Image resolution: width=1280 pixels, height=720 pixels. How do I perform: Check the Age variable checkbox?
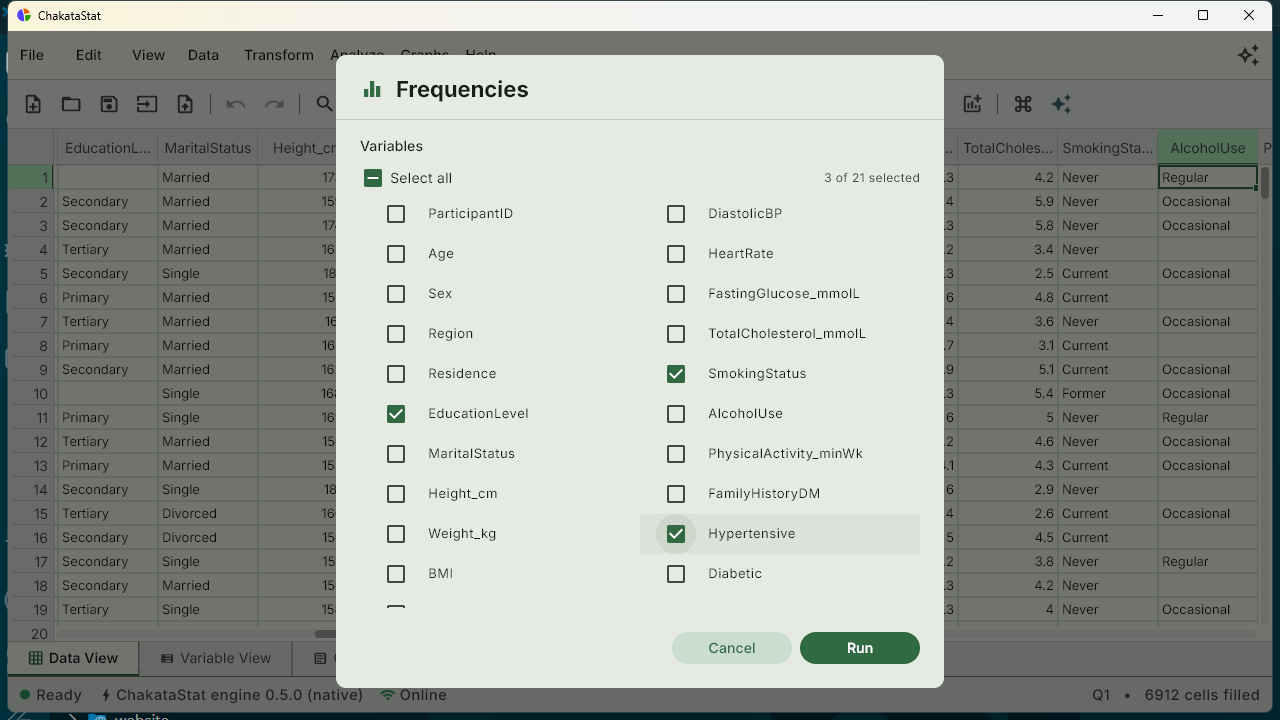coord(396,253)
